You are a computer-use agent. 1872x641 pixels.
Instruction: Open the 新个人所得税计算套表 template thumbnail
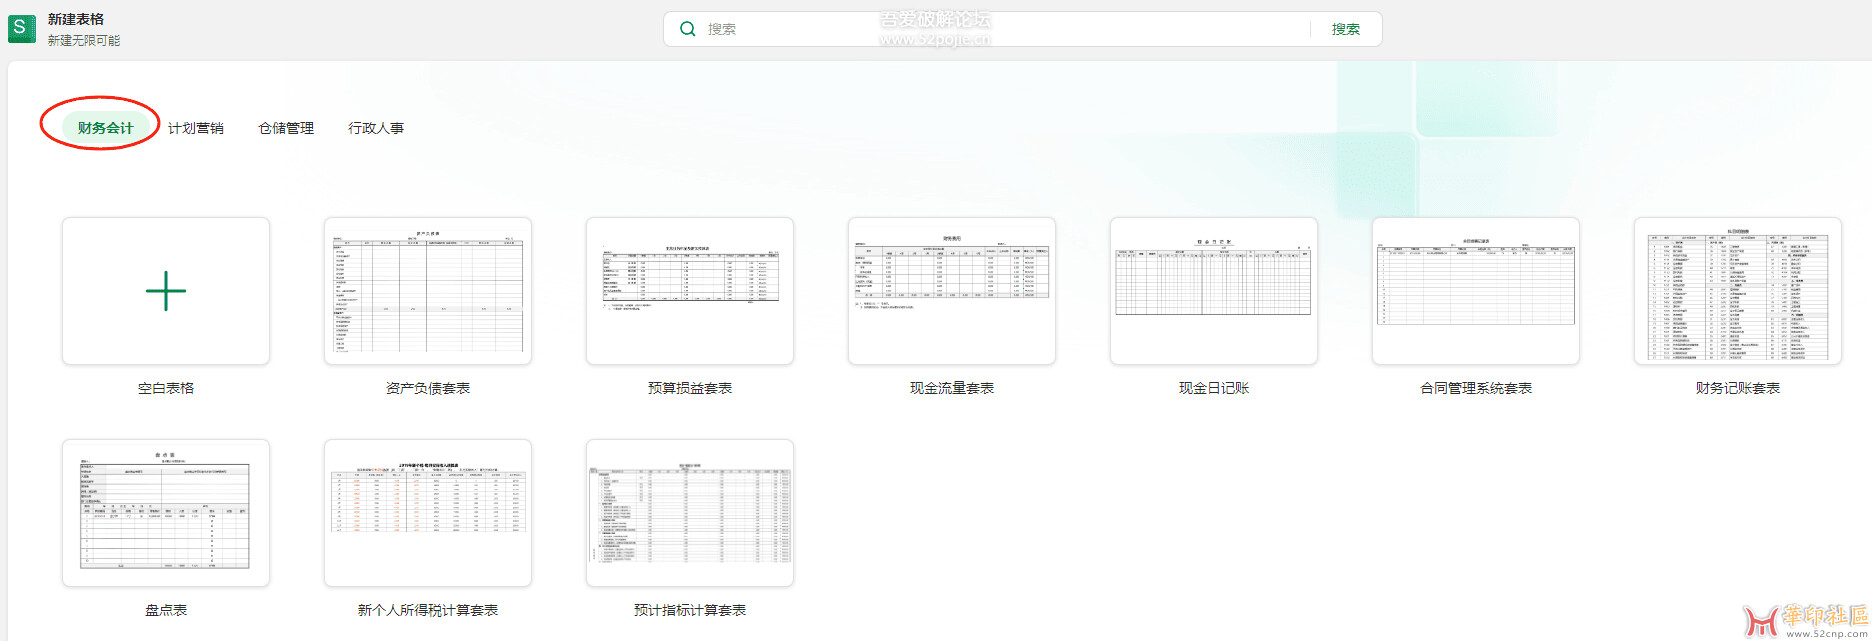click(428, 513)
